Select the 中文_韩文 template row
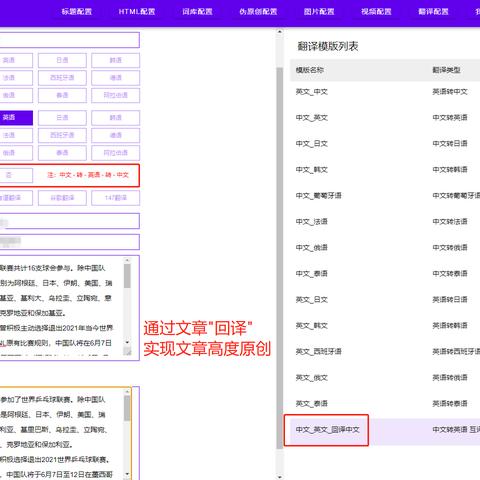 [x=385, y=170]
